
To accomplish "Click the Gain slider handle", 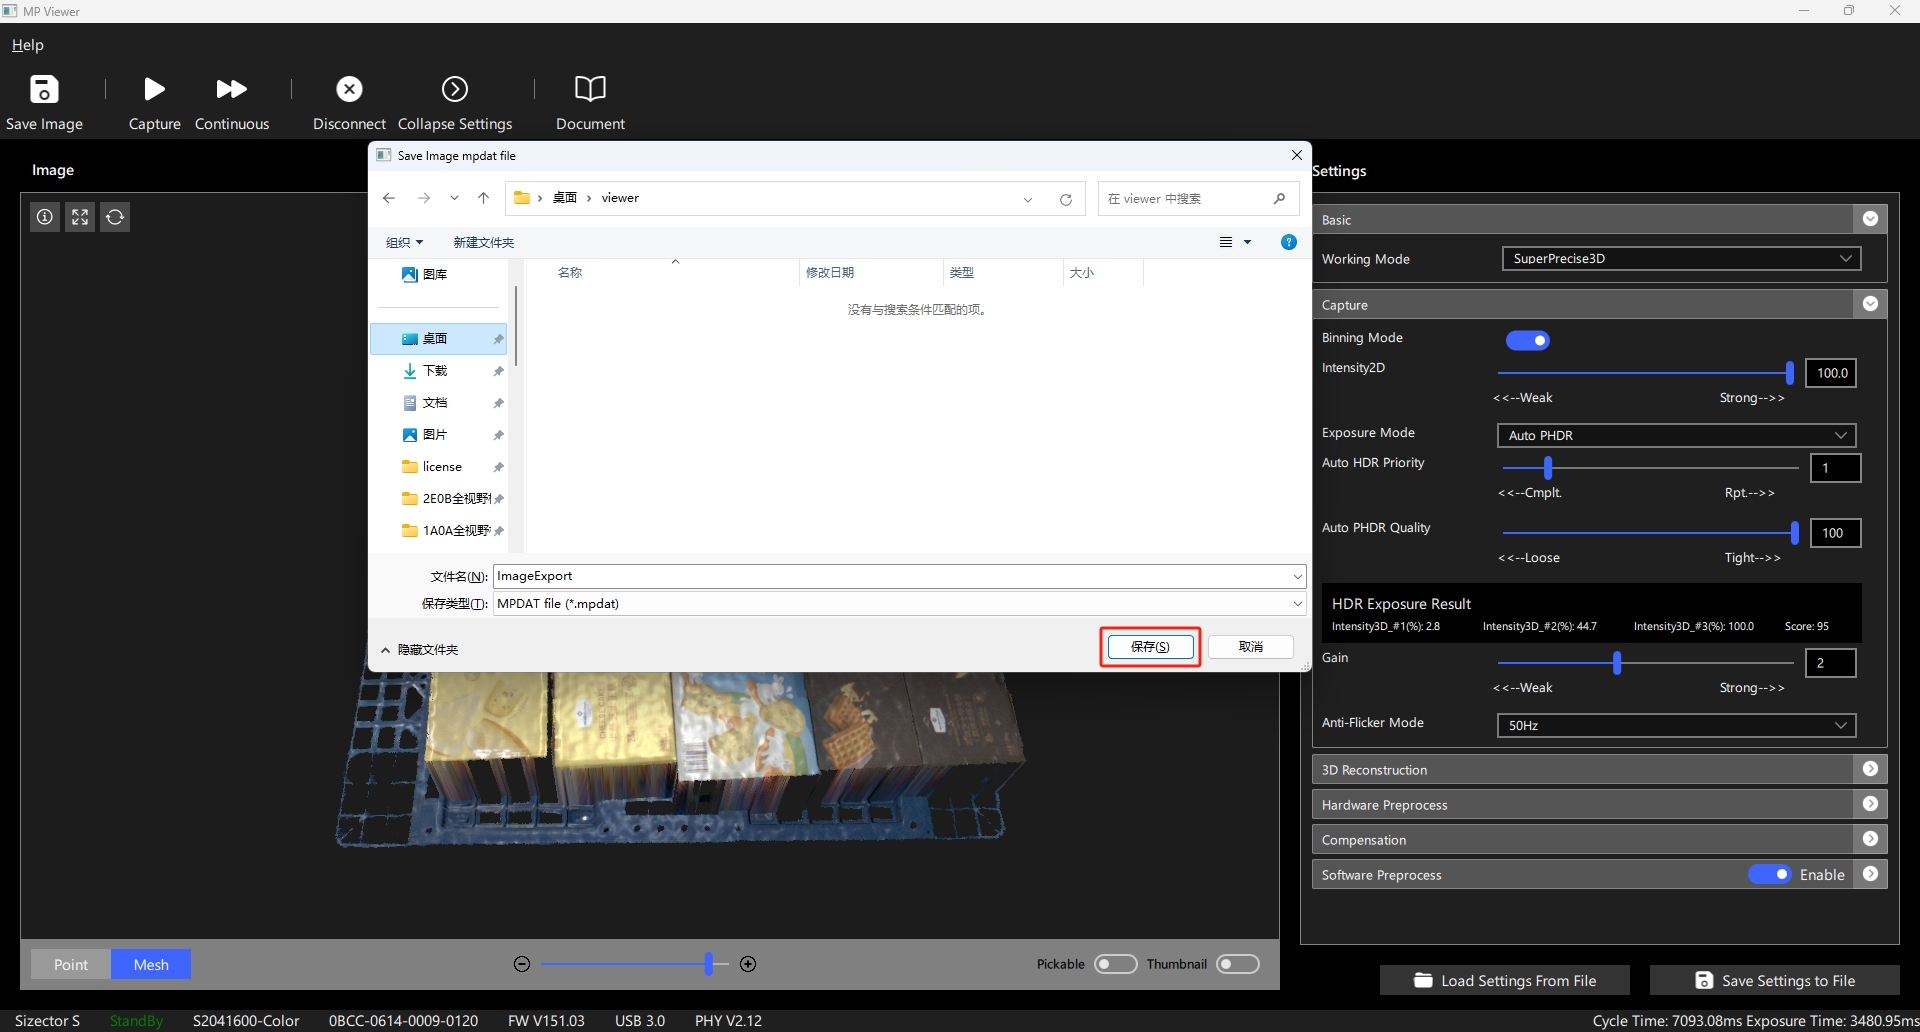I will (1617, 663).
